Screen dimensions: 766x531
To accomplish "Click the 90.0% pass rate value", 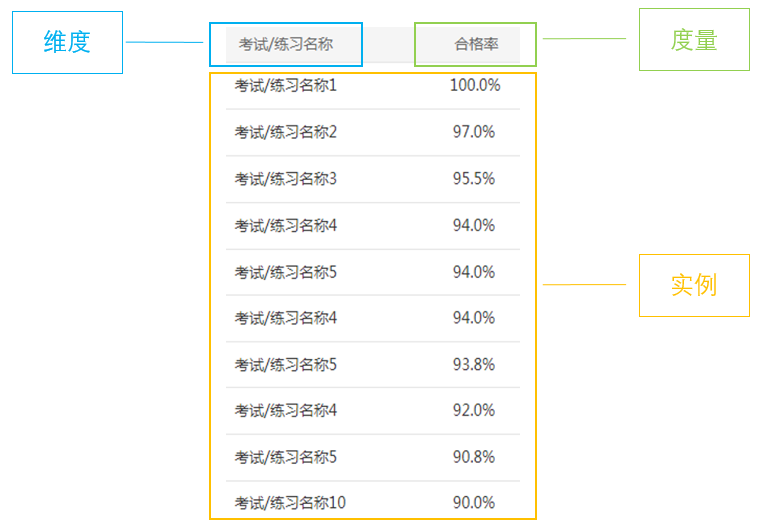I will click(x=474, y=503).
